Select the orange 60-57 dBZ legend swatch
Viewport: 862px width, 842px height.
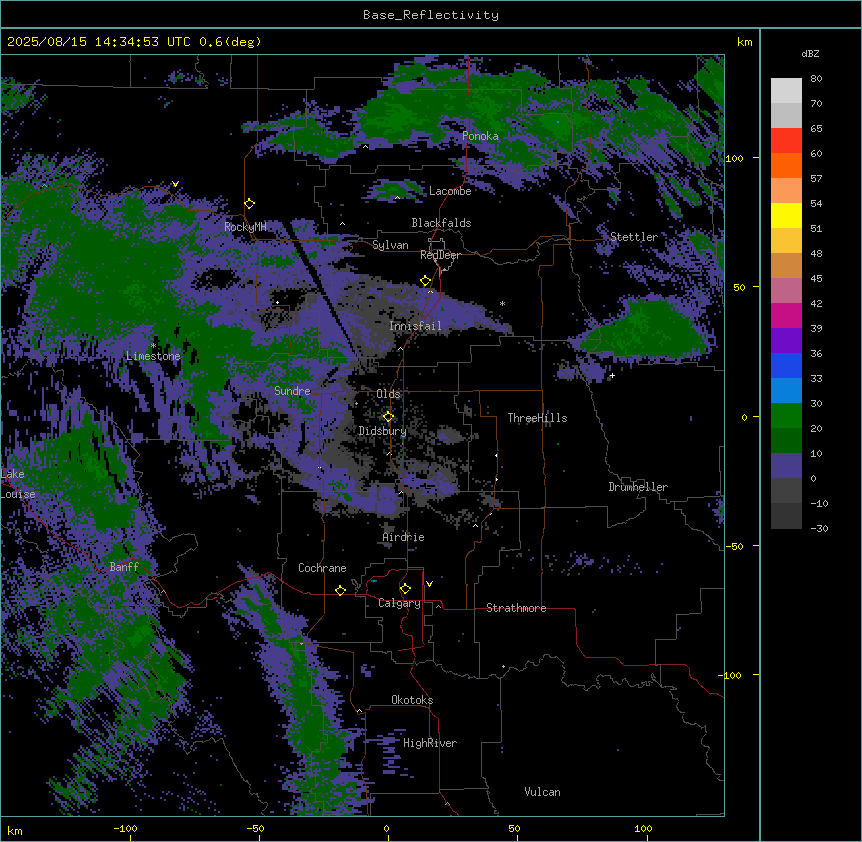pyautogui.click(x=786, y=165)
